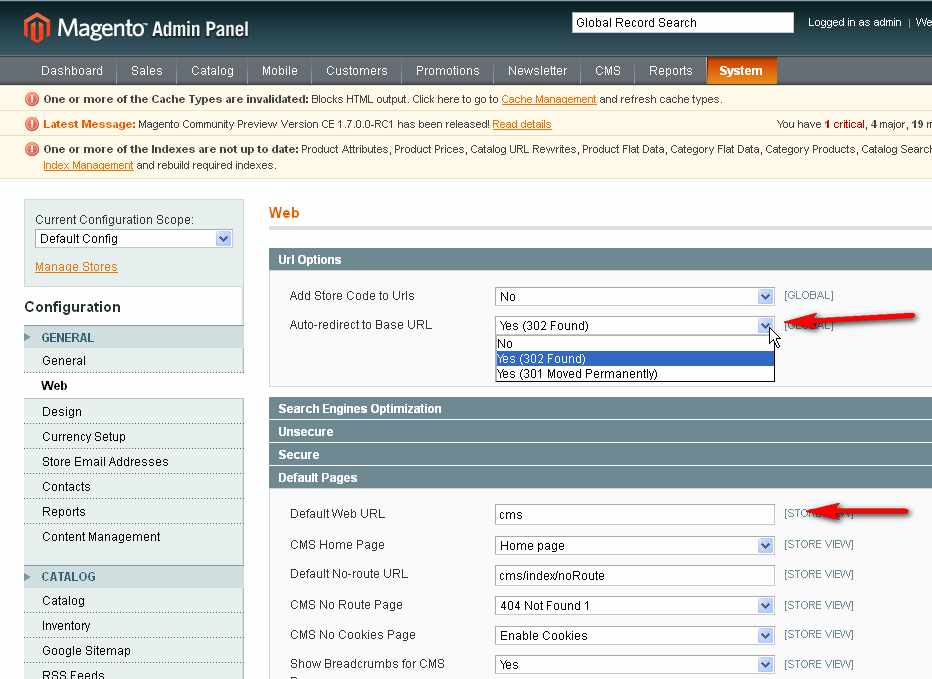Expand the GENERAL section arrow
Screen dimensions: 932x679
pos(28,338)
